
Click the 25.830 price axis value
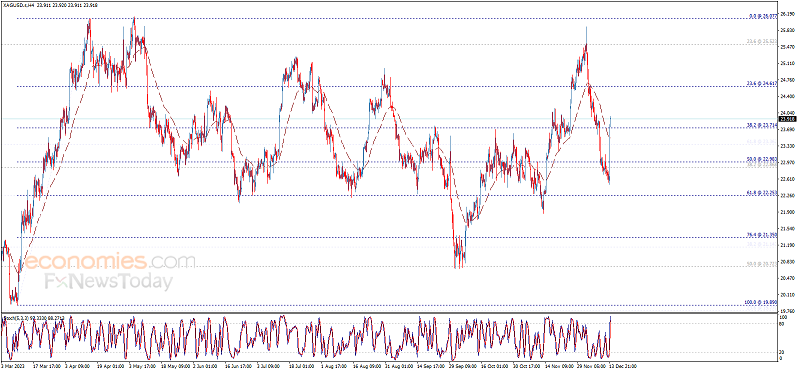pyautogui.click(x=787, y=31)
